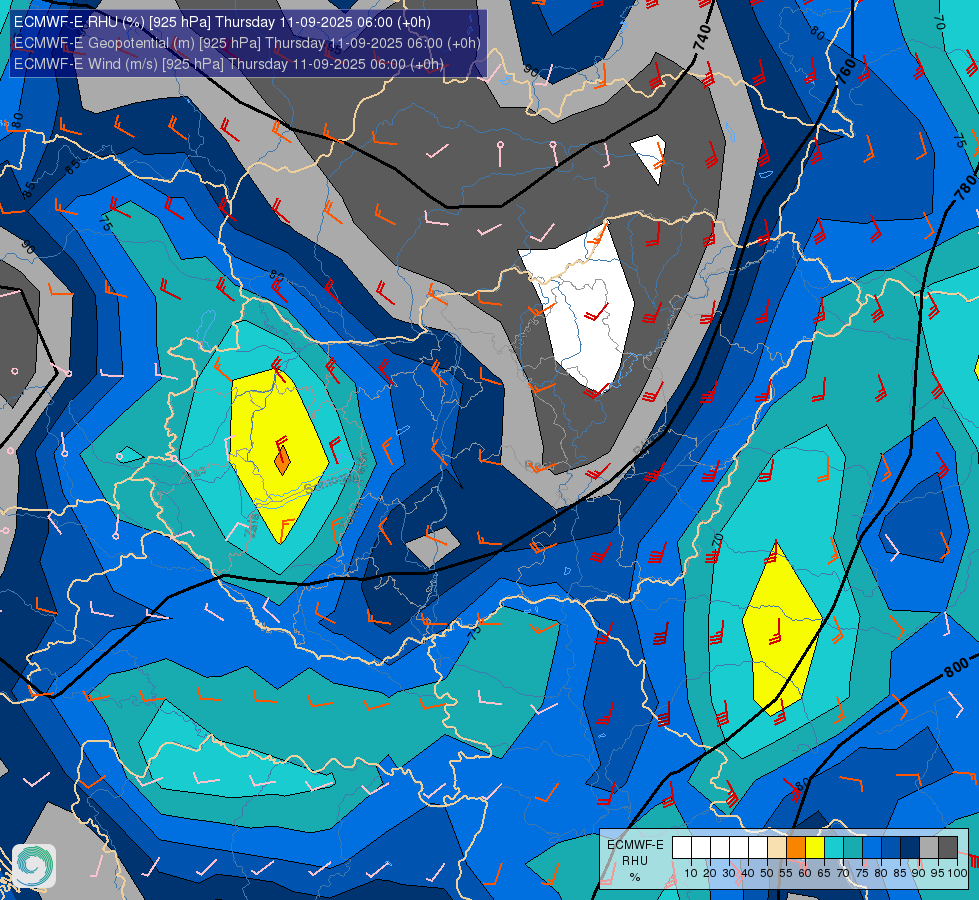
Task: Pick the cyan 65–70% legend swatch
Action: coord(834,848)
